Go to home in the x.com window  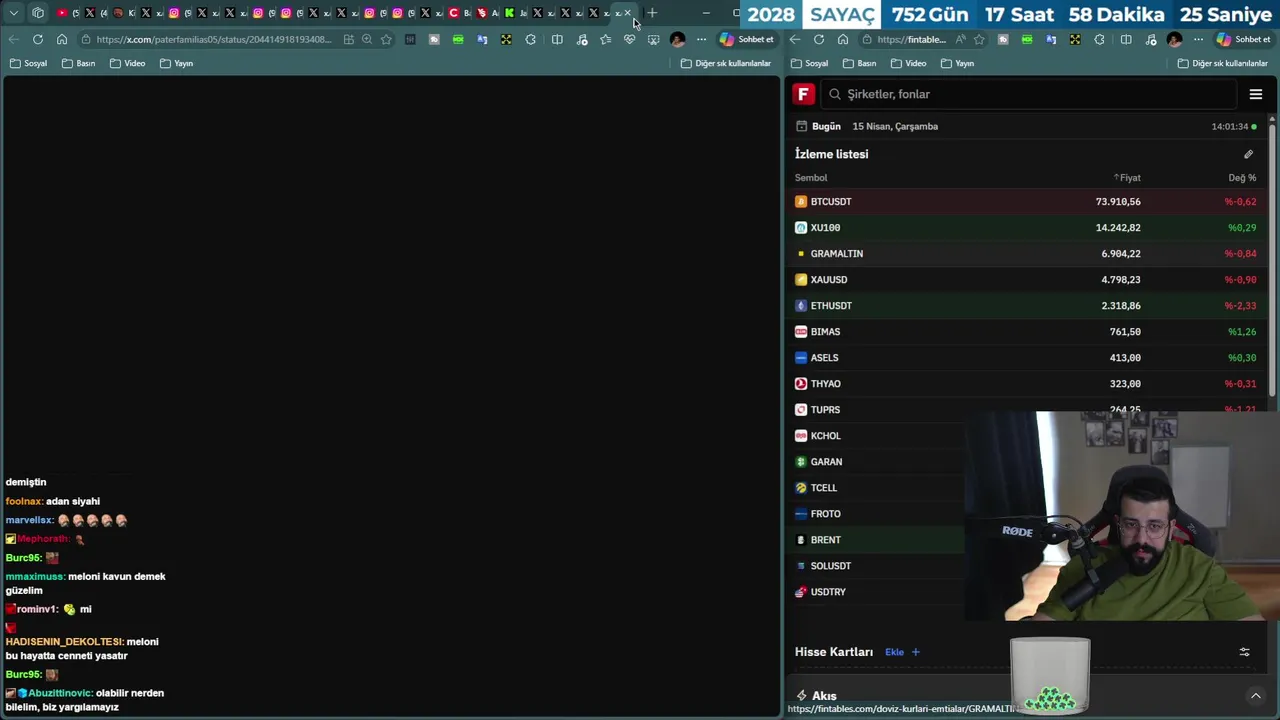[x=61, y=39]
